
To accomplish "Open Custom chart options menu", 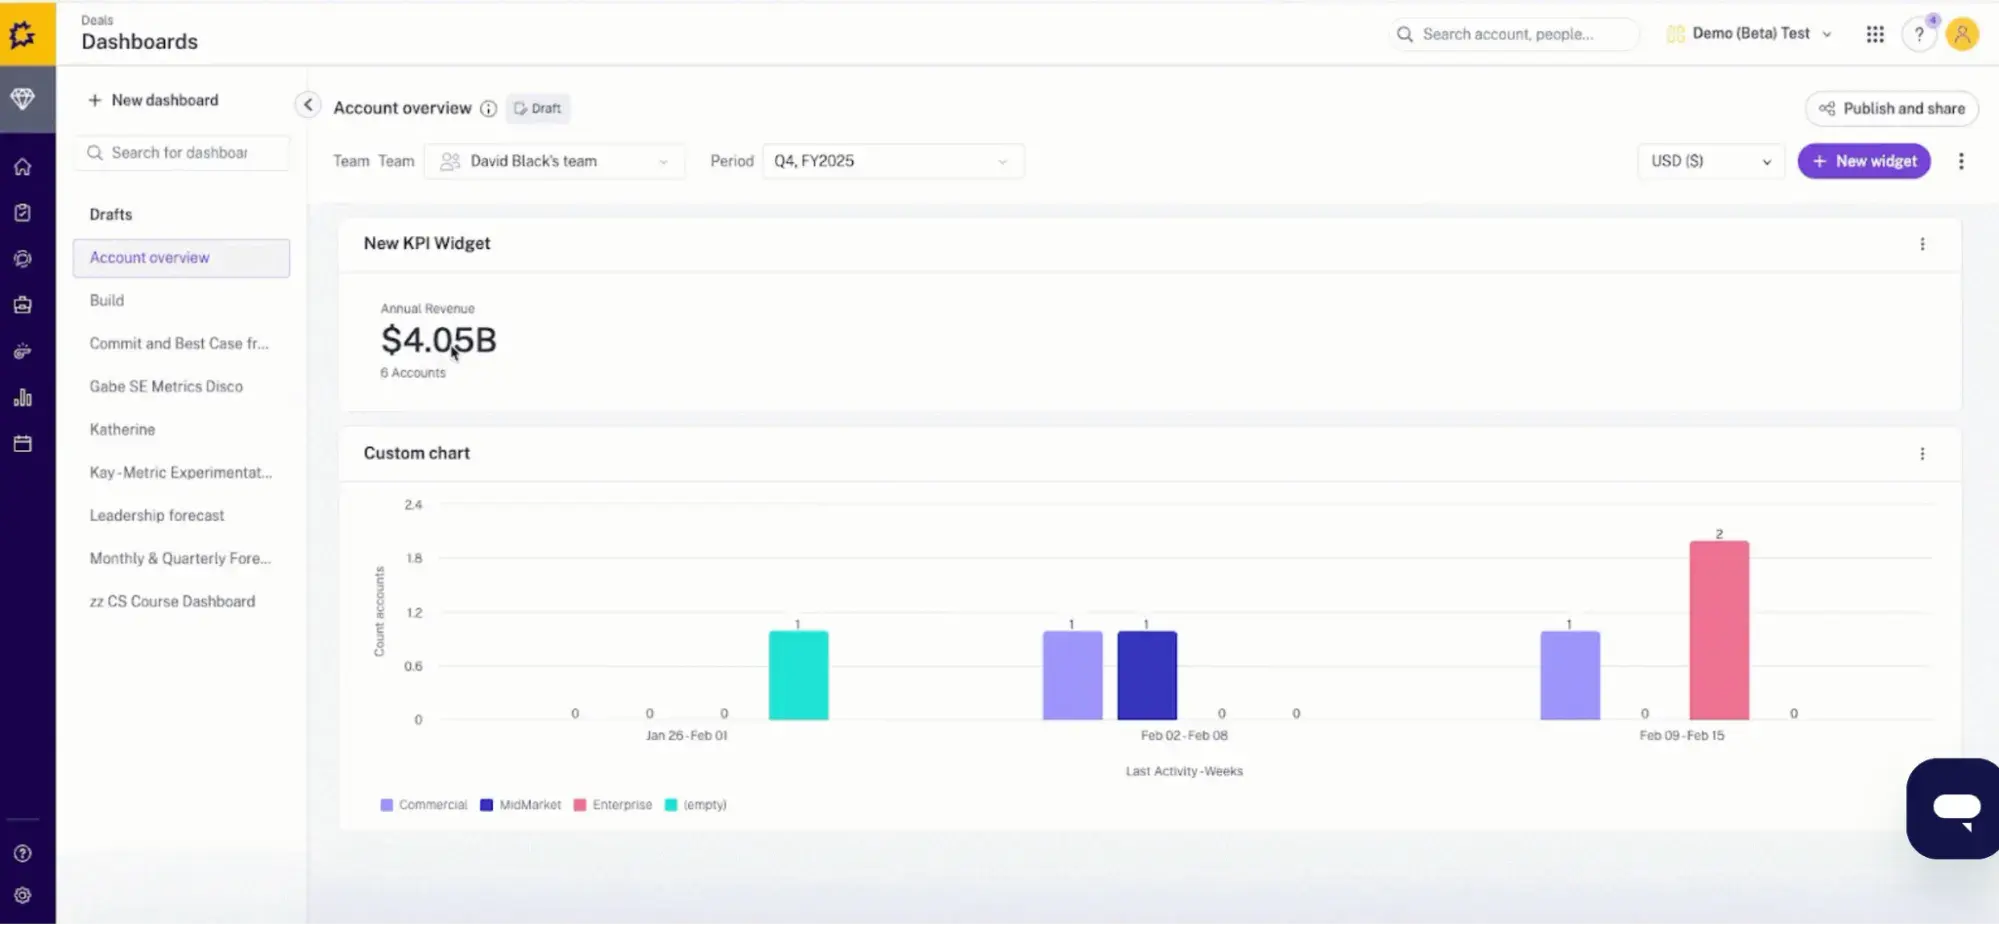I will 1922,454.
